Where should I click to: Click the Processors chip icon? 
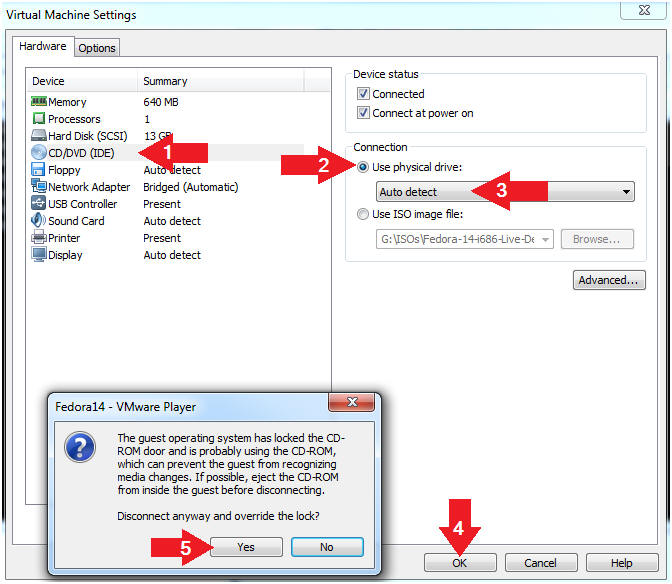click(39, 118)
